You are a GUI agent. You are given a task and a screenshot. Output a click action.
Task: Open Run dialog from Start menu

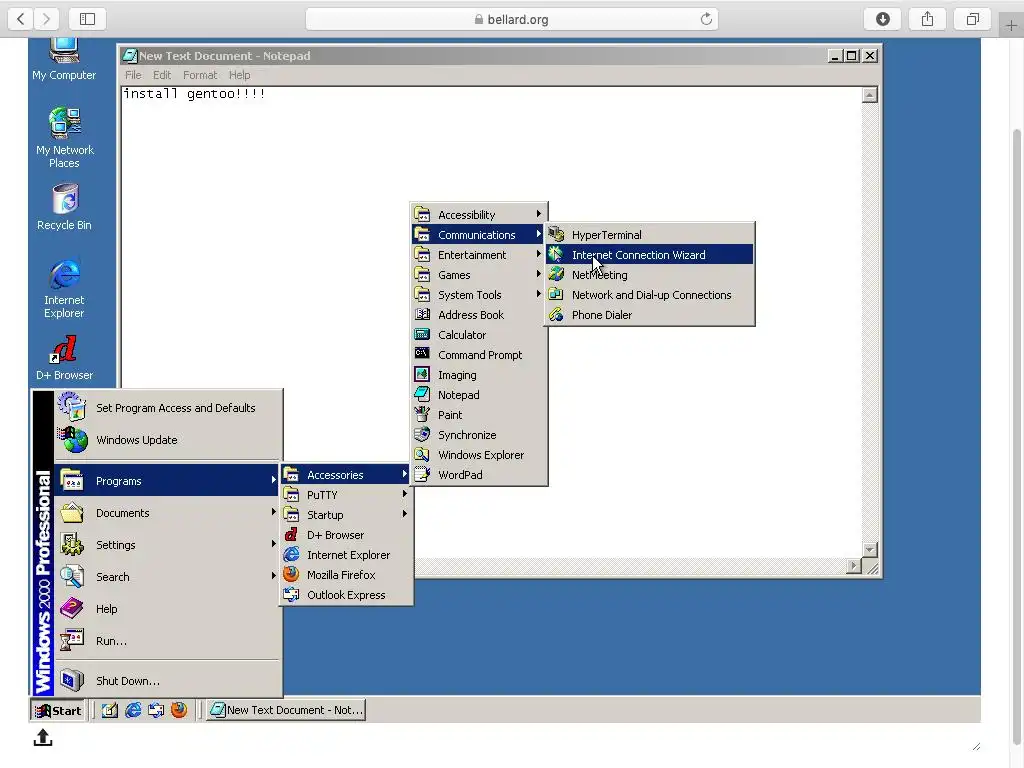(x=168, y=641)
